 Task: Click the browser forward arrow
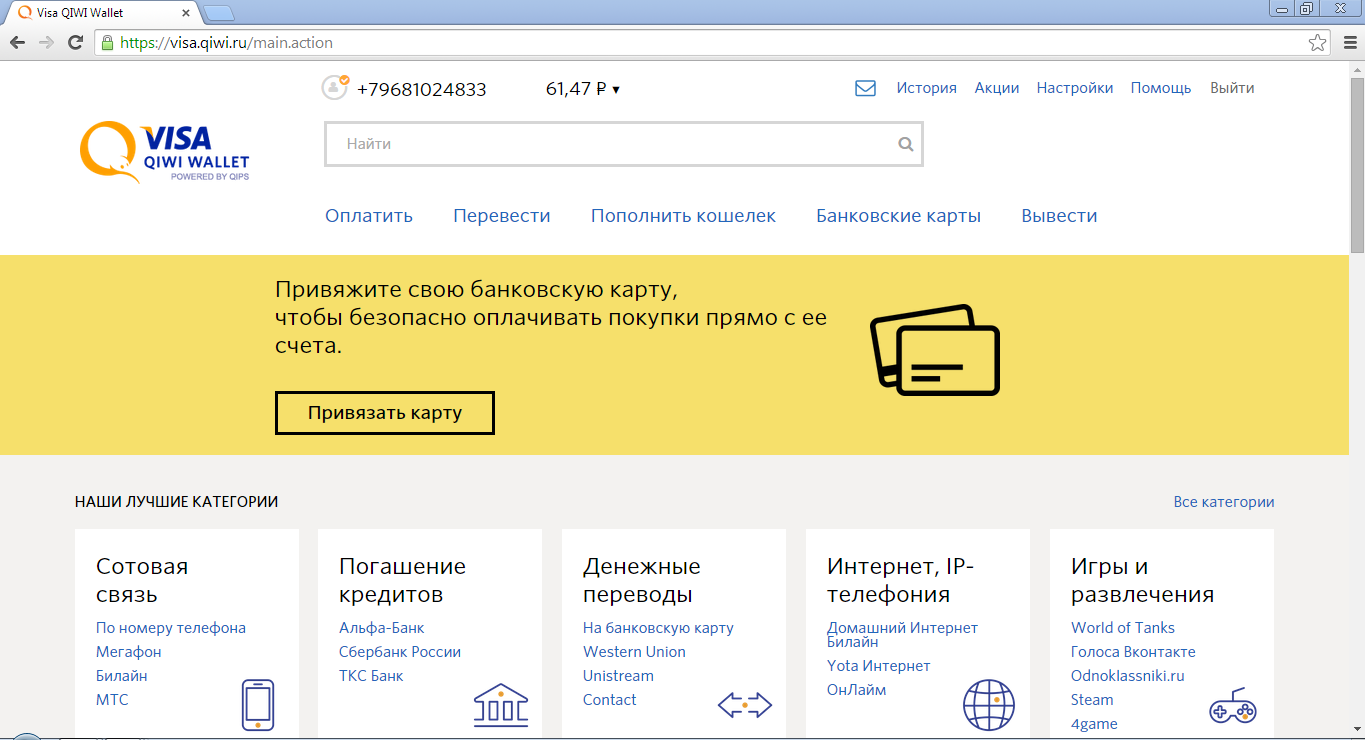coord(46,43)
